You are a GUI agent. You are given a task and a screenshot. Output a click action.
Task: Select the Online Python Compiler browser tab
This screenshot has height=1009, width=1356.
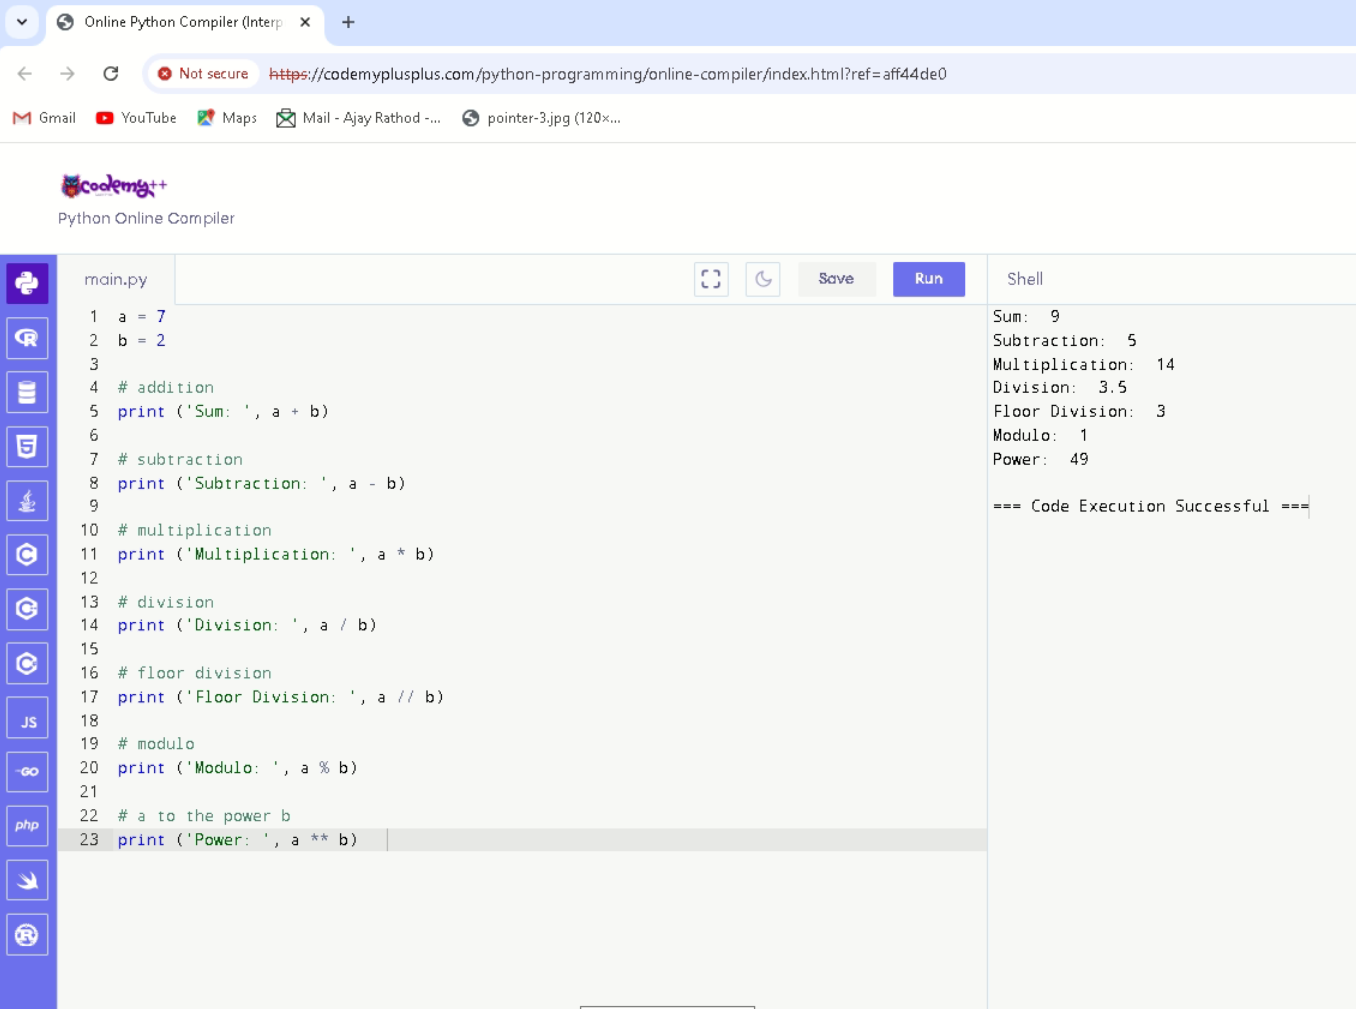(180, 21)
